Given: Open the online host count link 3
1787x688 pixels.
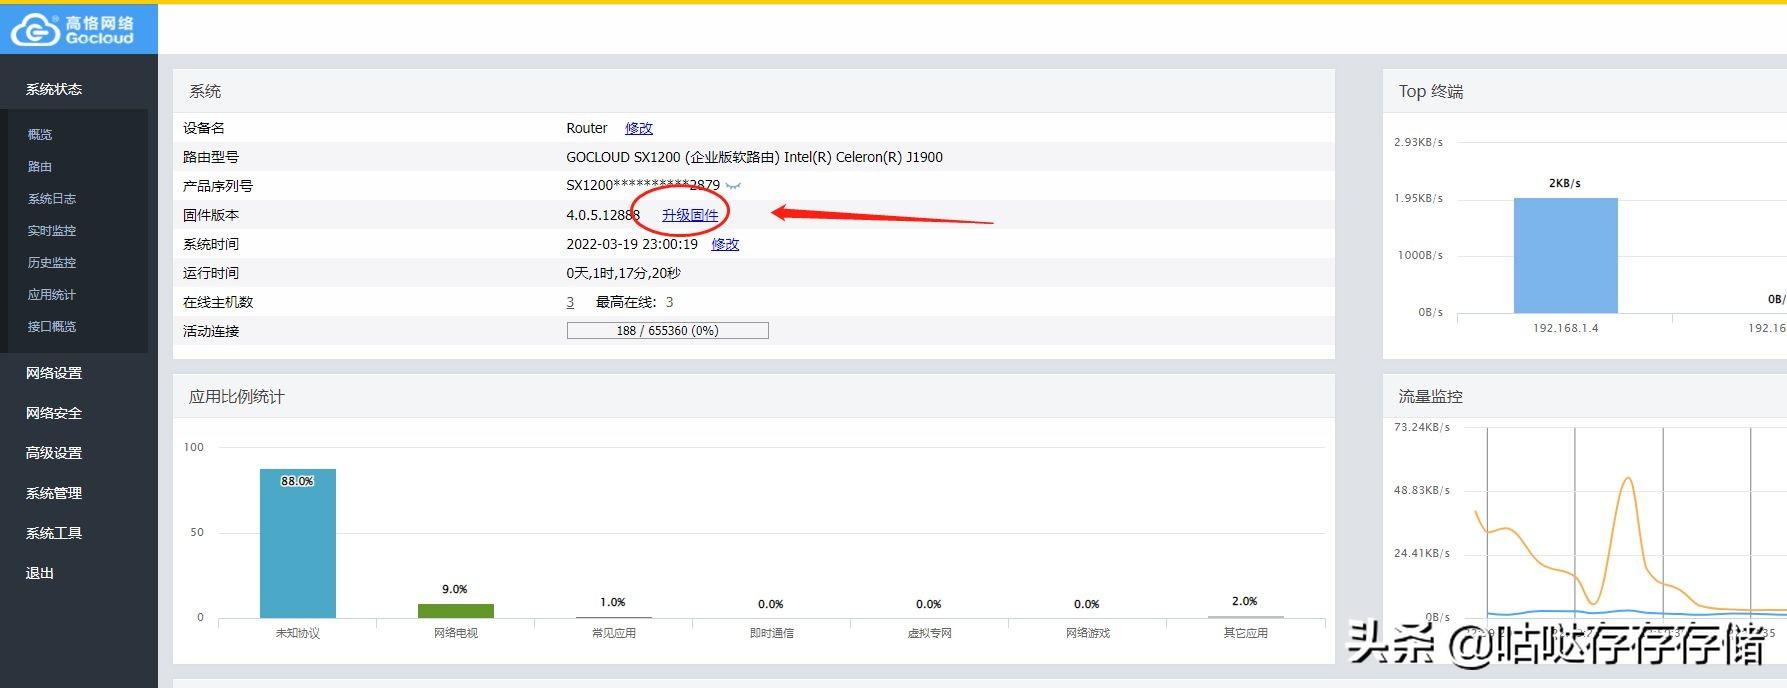Looking at the screenshot, I should 570,302.
